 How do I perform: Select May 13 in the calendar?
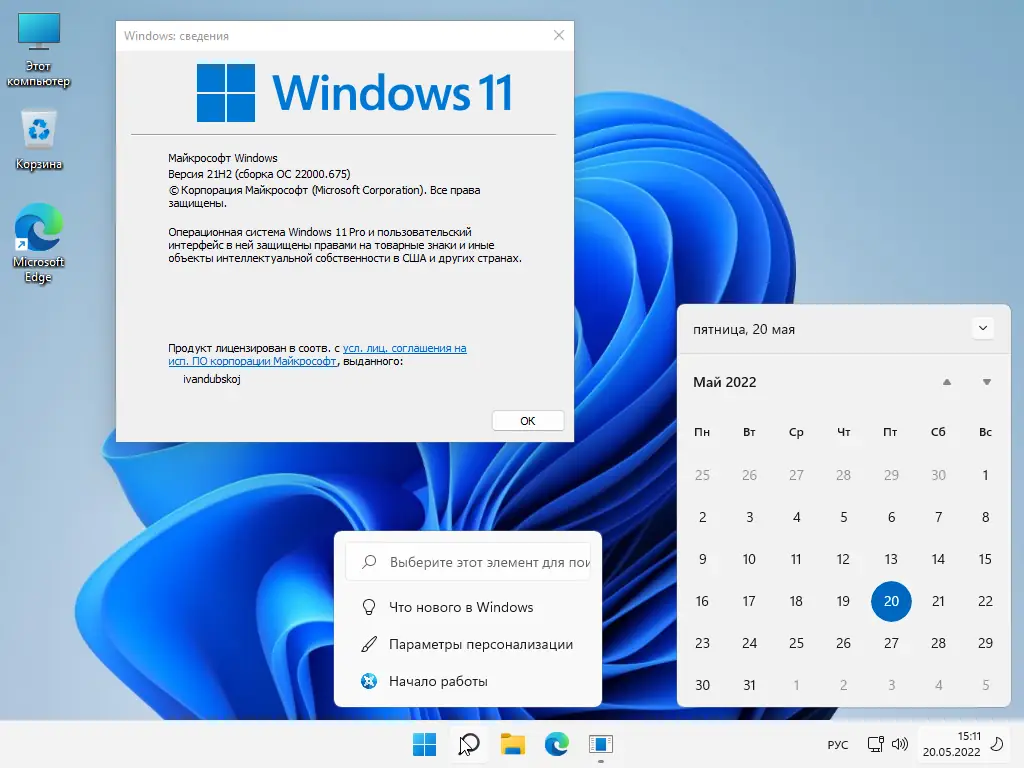(x=891, y=559)
